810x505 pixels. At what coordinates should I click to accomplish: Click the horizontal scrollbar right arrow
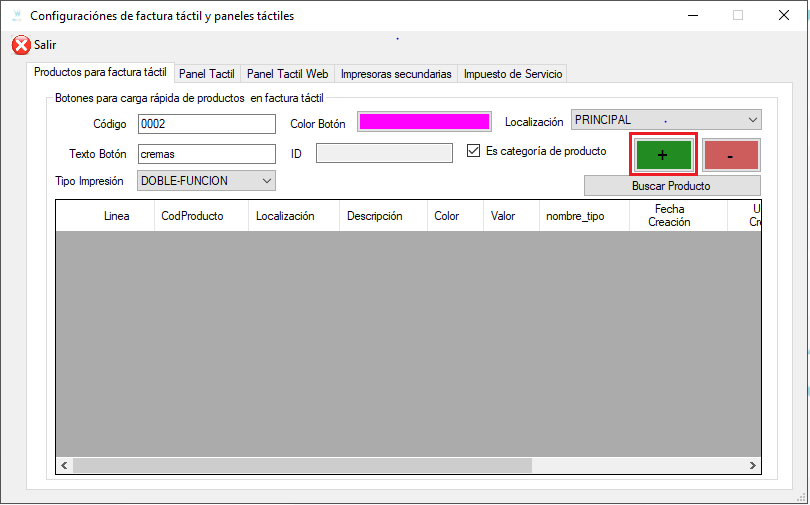point(753,465)
